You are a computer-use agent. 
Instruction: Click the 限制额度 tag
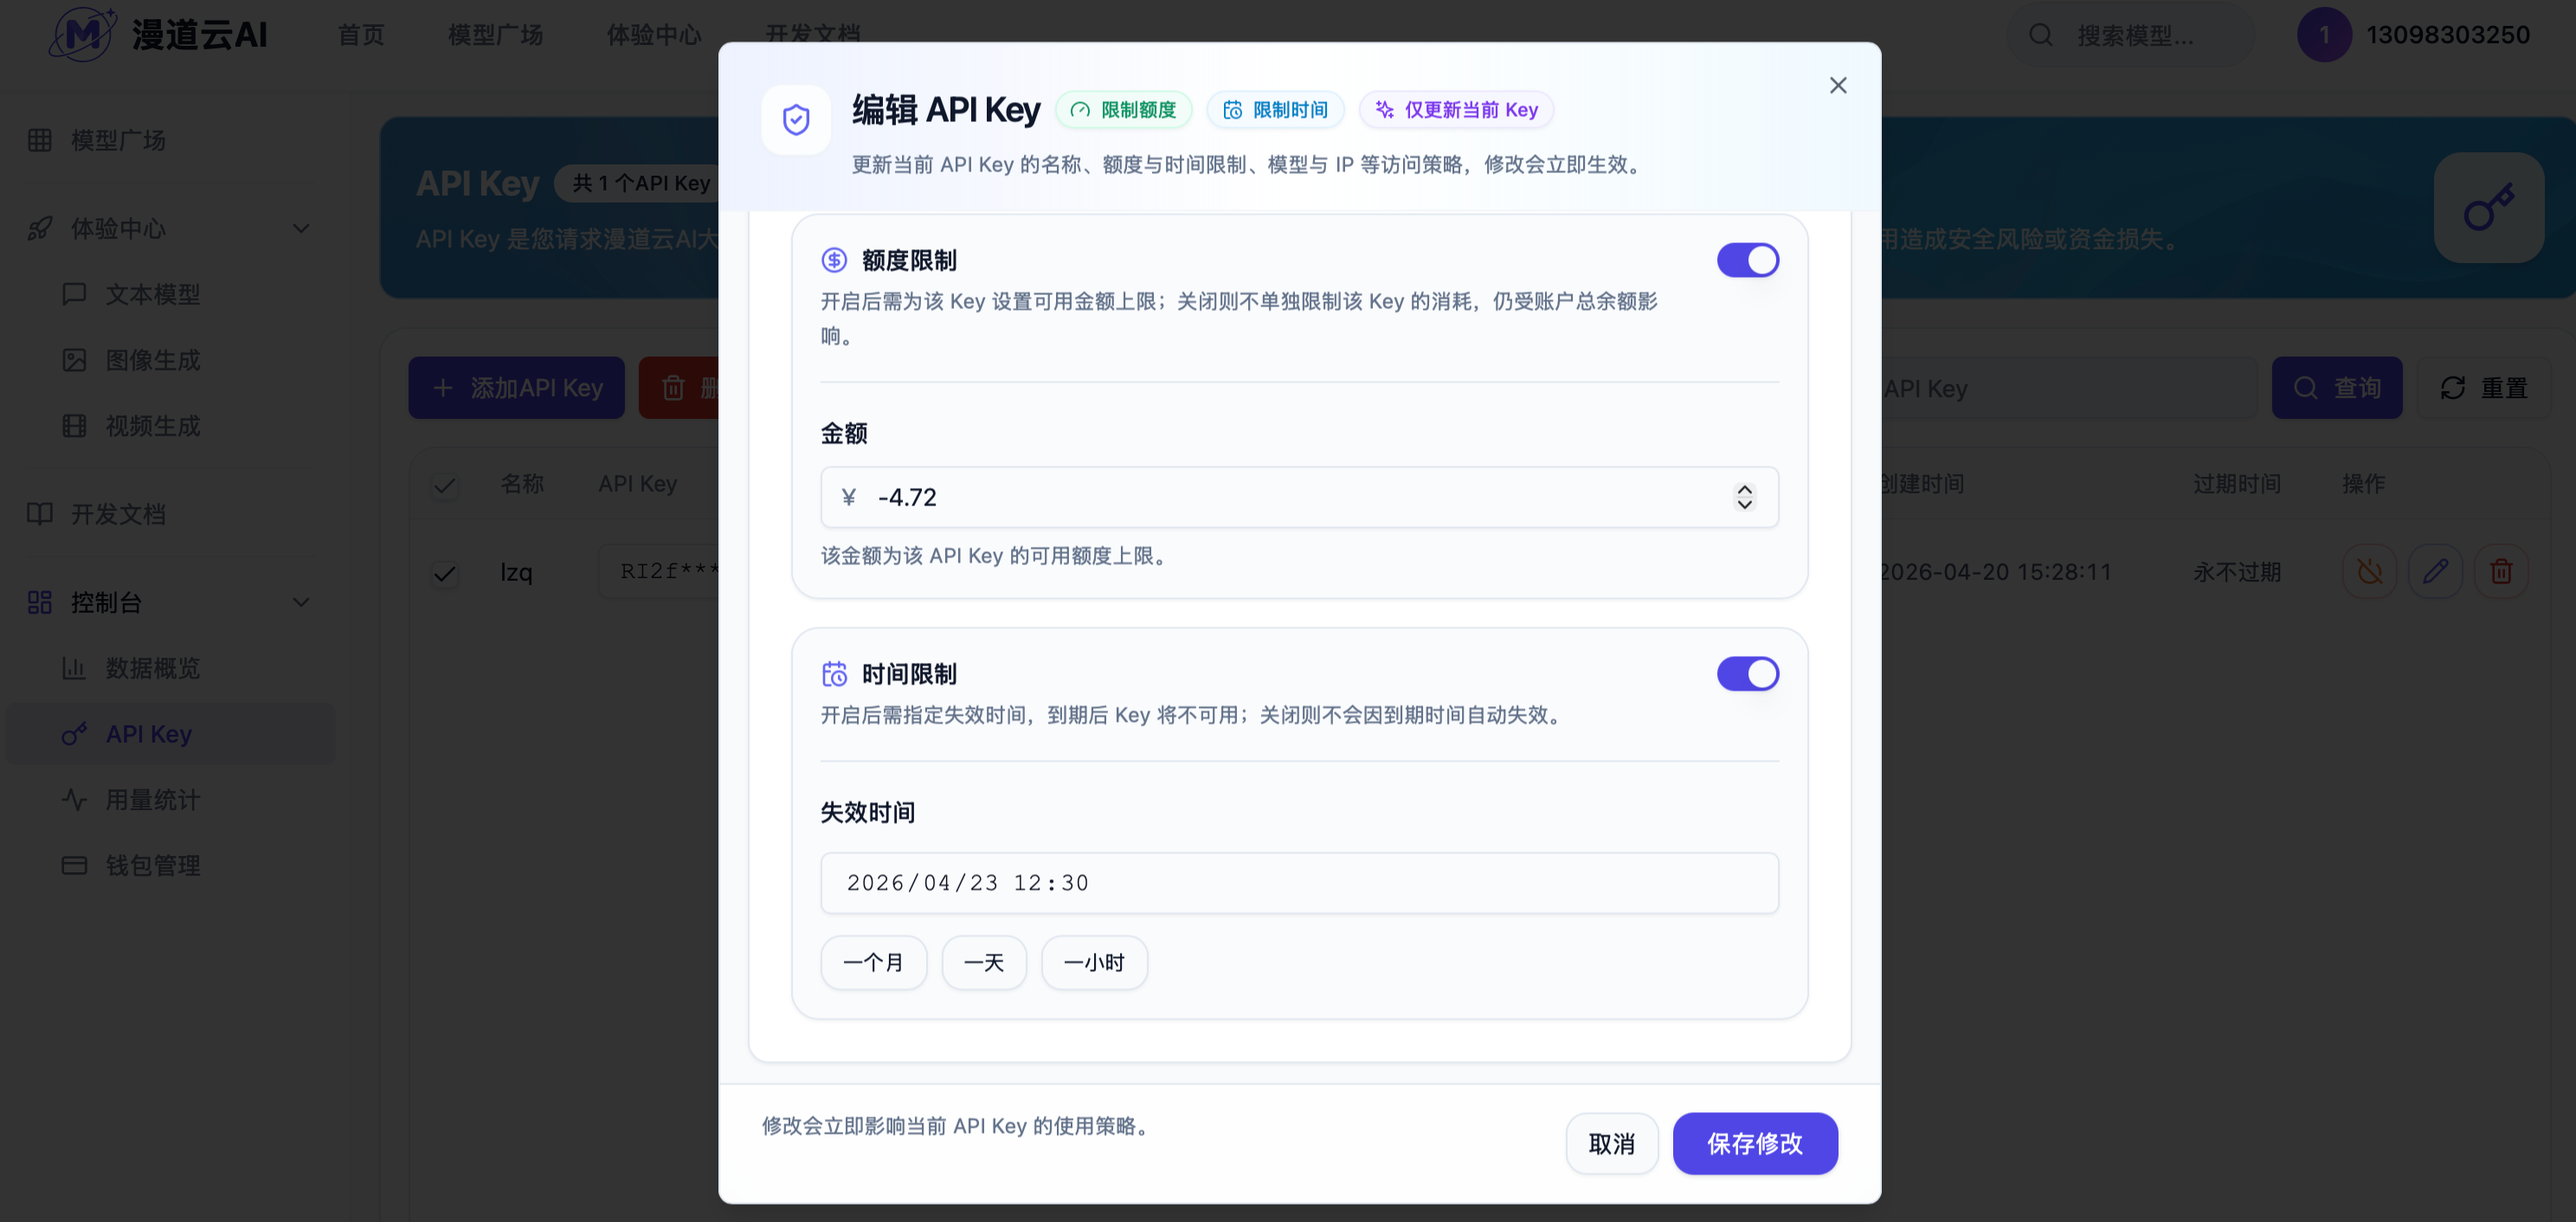pyautogui.click(x=1123, y=110)
